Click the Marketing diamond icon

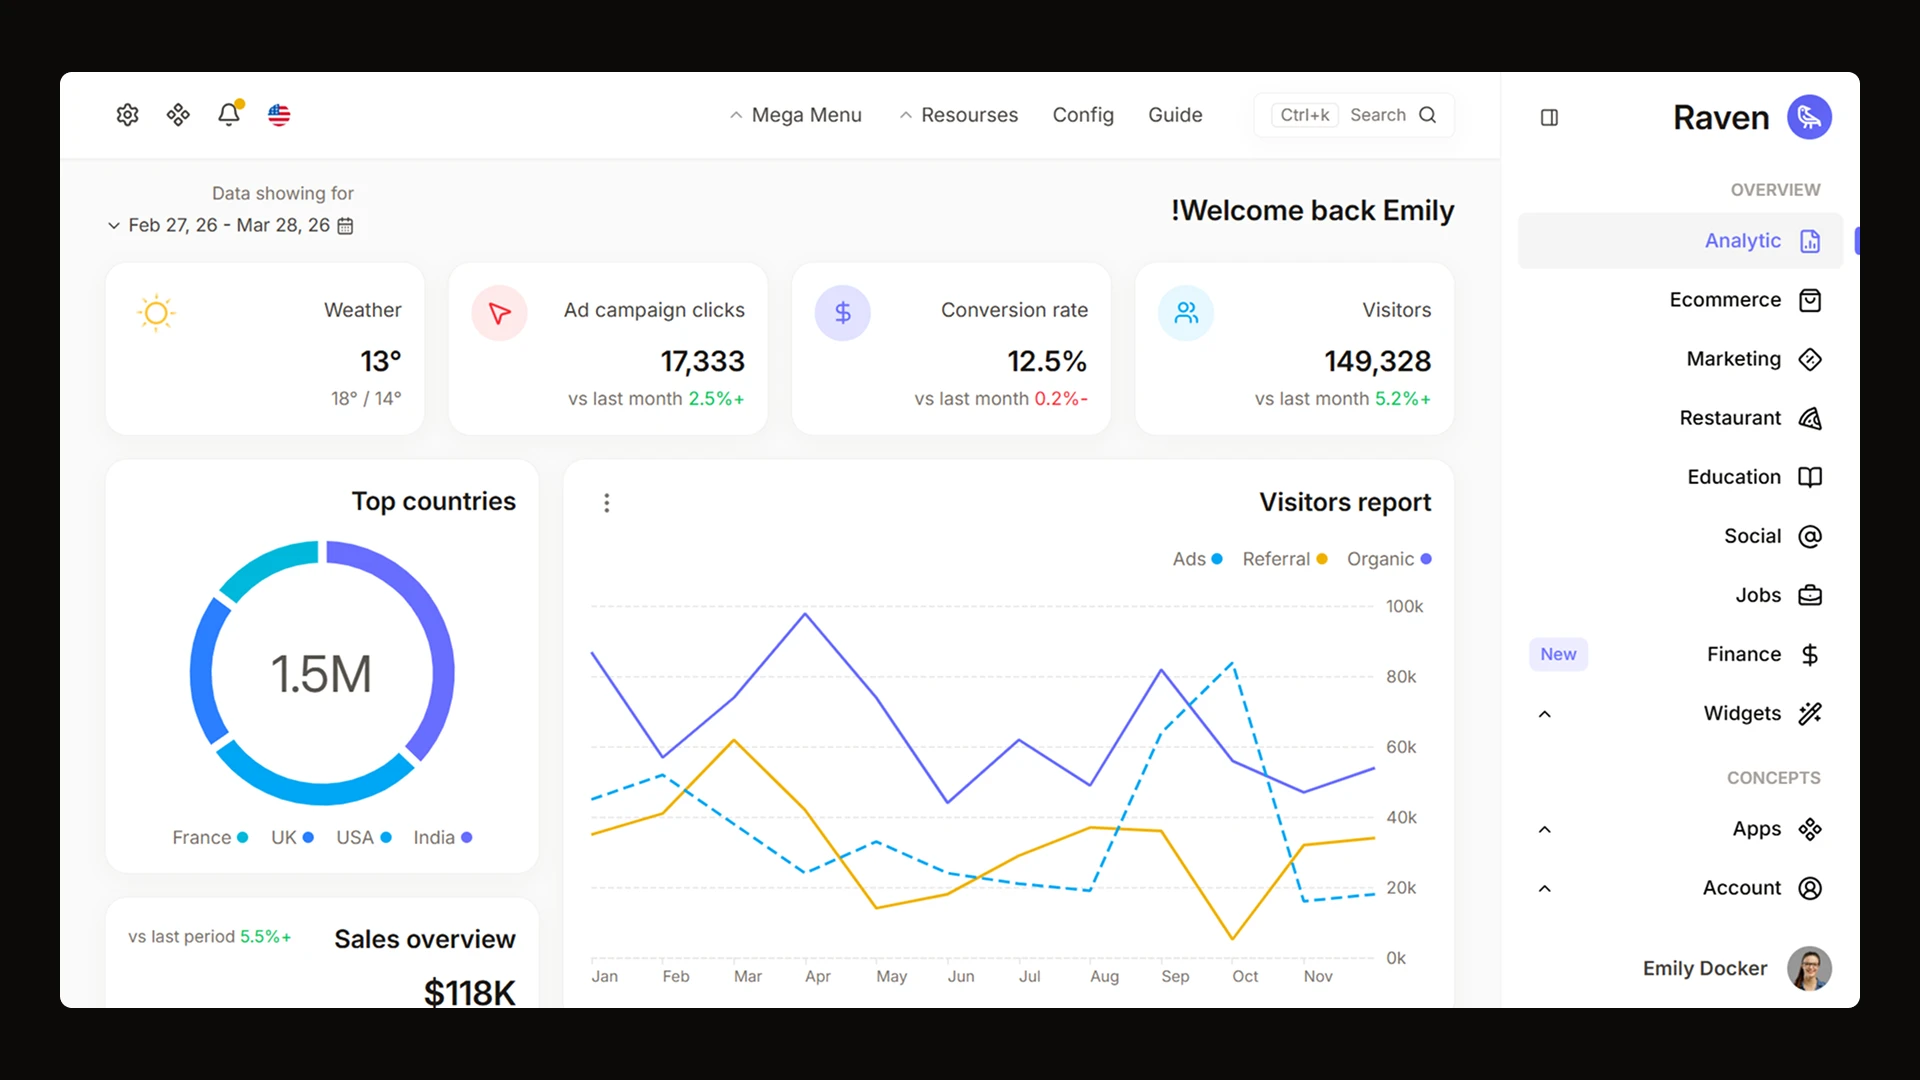[x=1810, y=359]
